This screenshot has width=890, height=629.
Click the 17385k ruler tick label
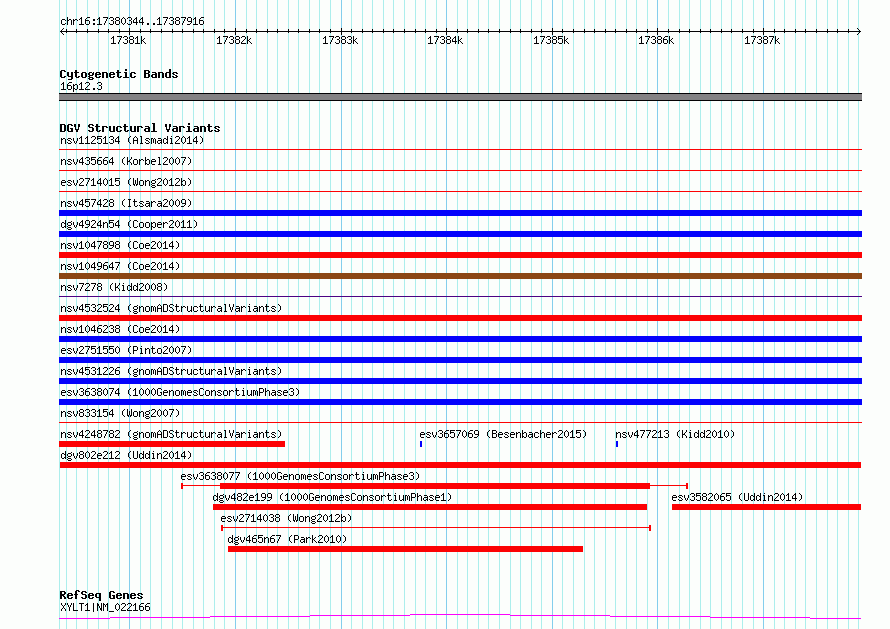(551, 40)
